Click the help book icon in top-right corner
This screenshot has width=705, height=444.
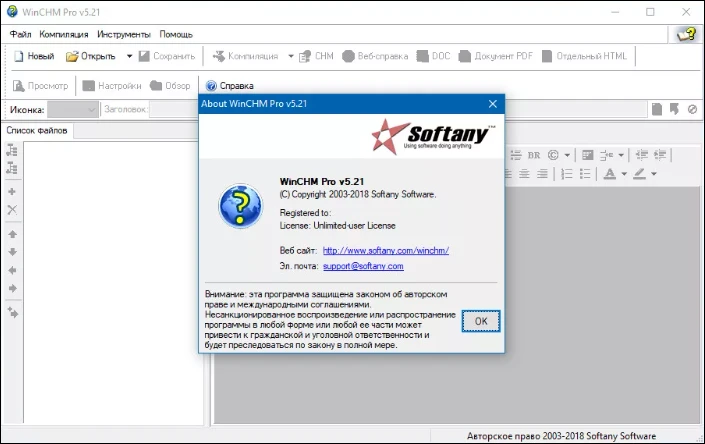[686, 34]
